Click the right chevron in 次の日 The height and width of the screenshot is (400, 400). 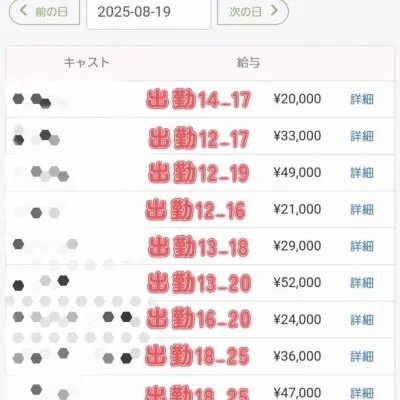274,11
